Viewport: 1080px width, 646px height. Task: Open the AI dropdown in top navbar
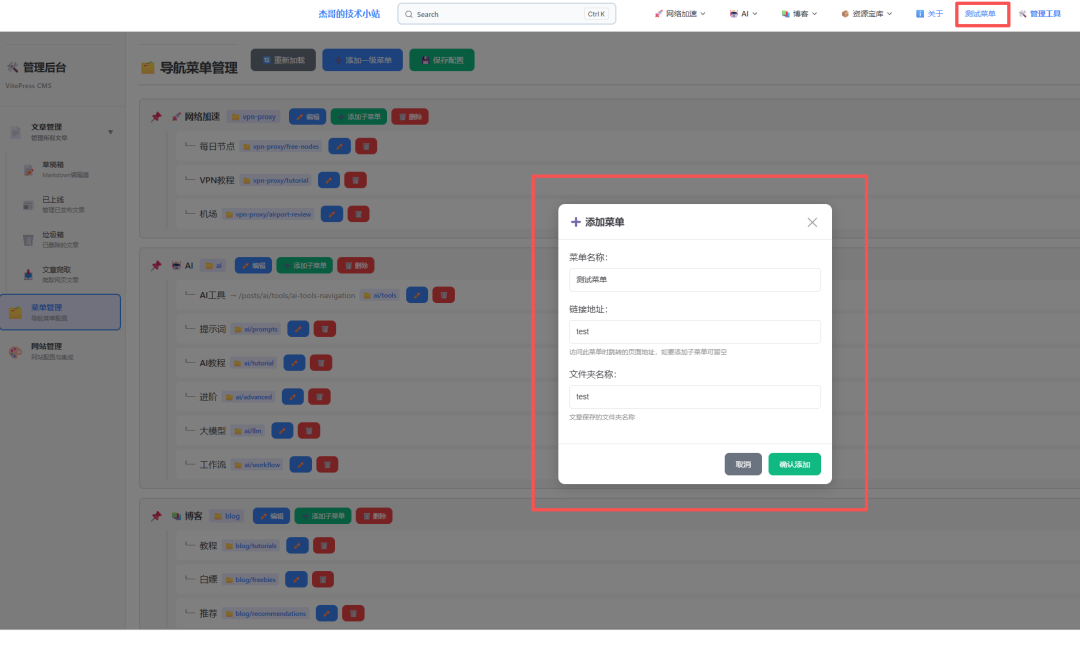click(744, 14)
